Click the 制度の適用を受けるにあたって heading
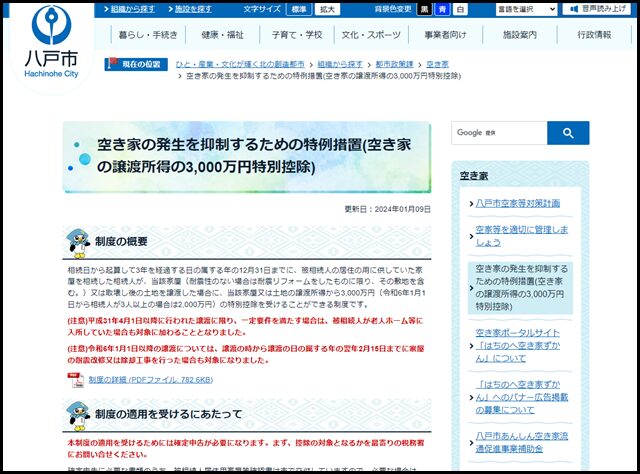This screenshot has width=640, height=474. pos(169,414)
